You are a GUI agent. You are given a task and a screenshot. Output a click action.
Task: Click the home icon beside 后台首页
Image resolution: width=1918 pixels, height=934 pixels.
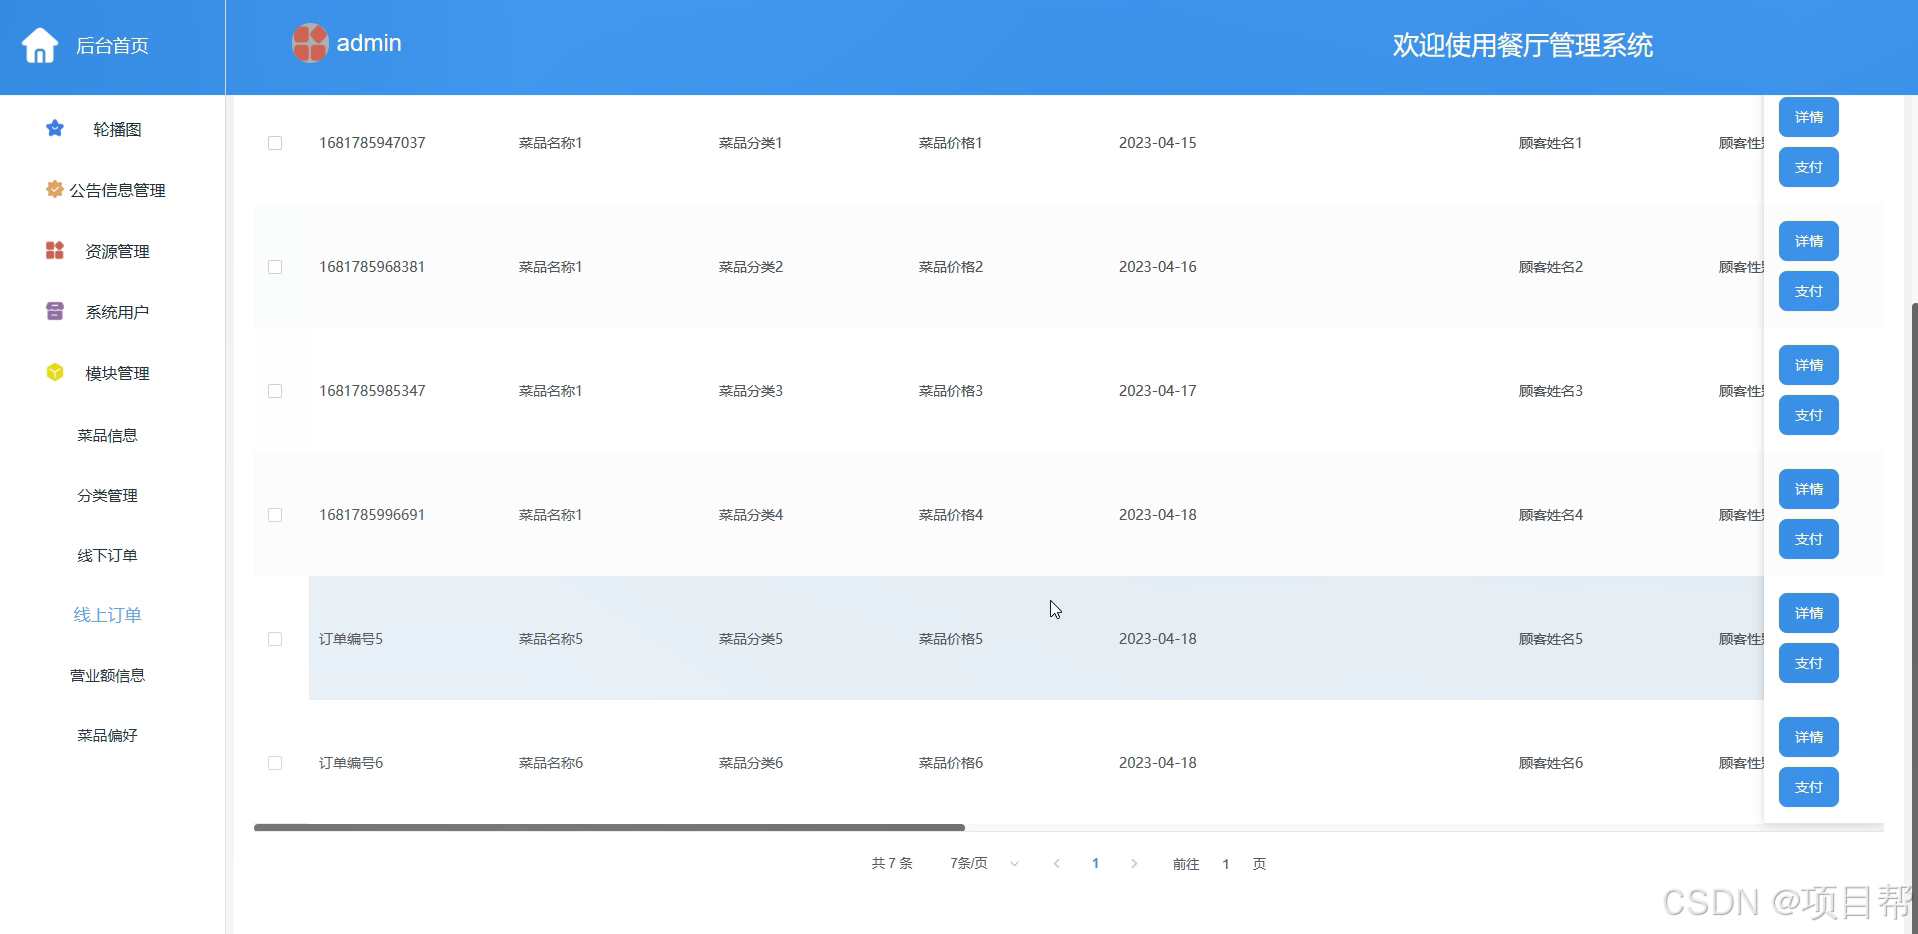tap(40, 45)
